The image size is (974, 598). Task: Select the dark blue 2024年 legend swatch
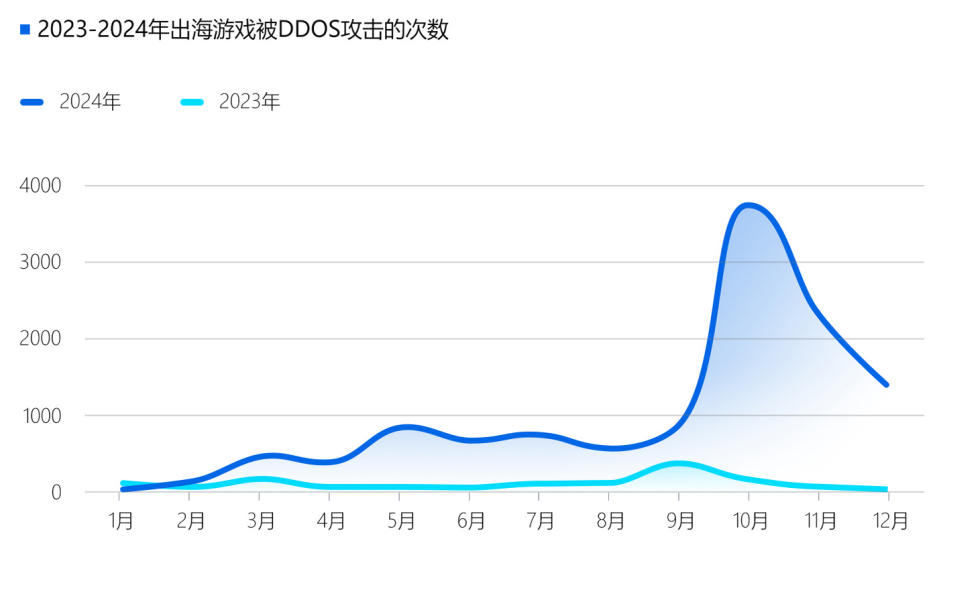[32, 102]
